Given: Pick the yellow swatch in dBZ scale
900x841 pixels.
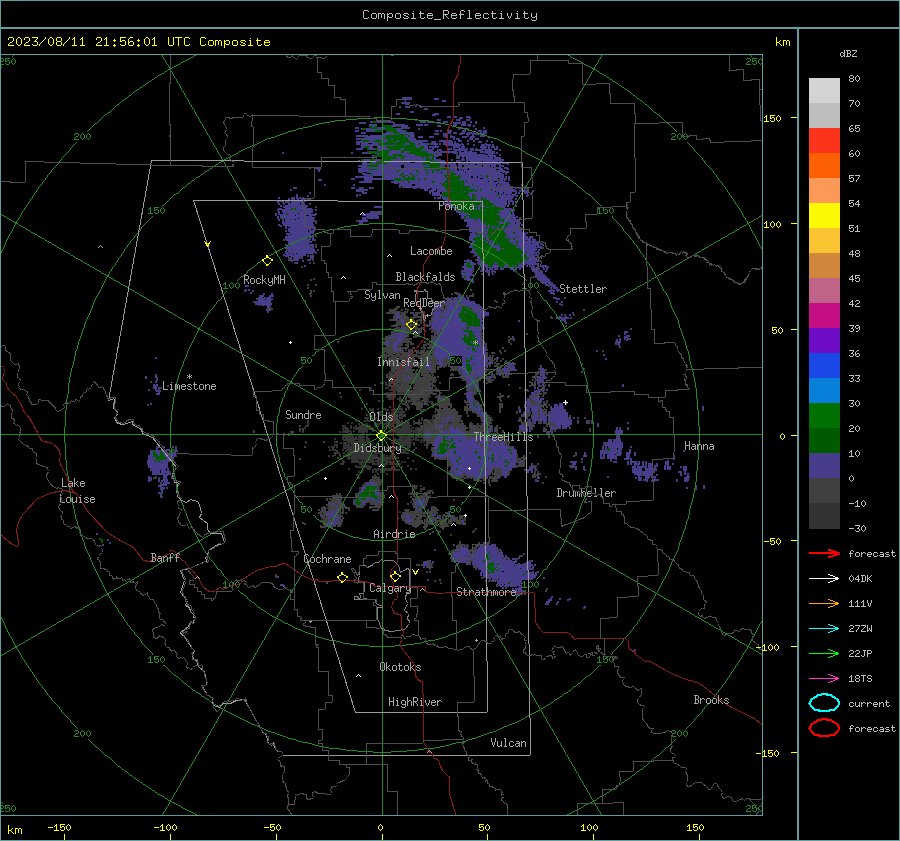Looking at the screenshot, I should tap(824, 215).
